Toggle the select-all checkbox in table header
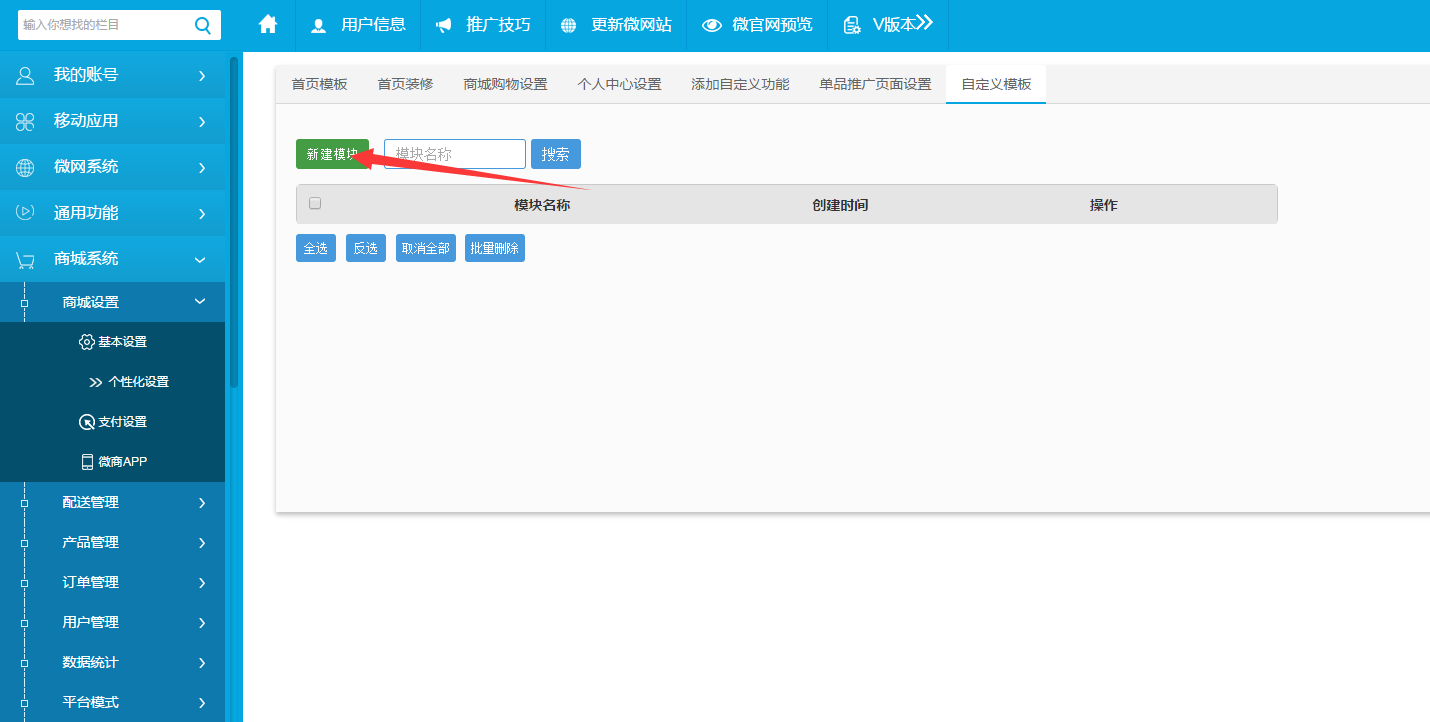This screenshot has height=722, width=1430. pos(315,203)
